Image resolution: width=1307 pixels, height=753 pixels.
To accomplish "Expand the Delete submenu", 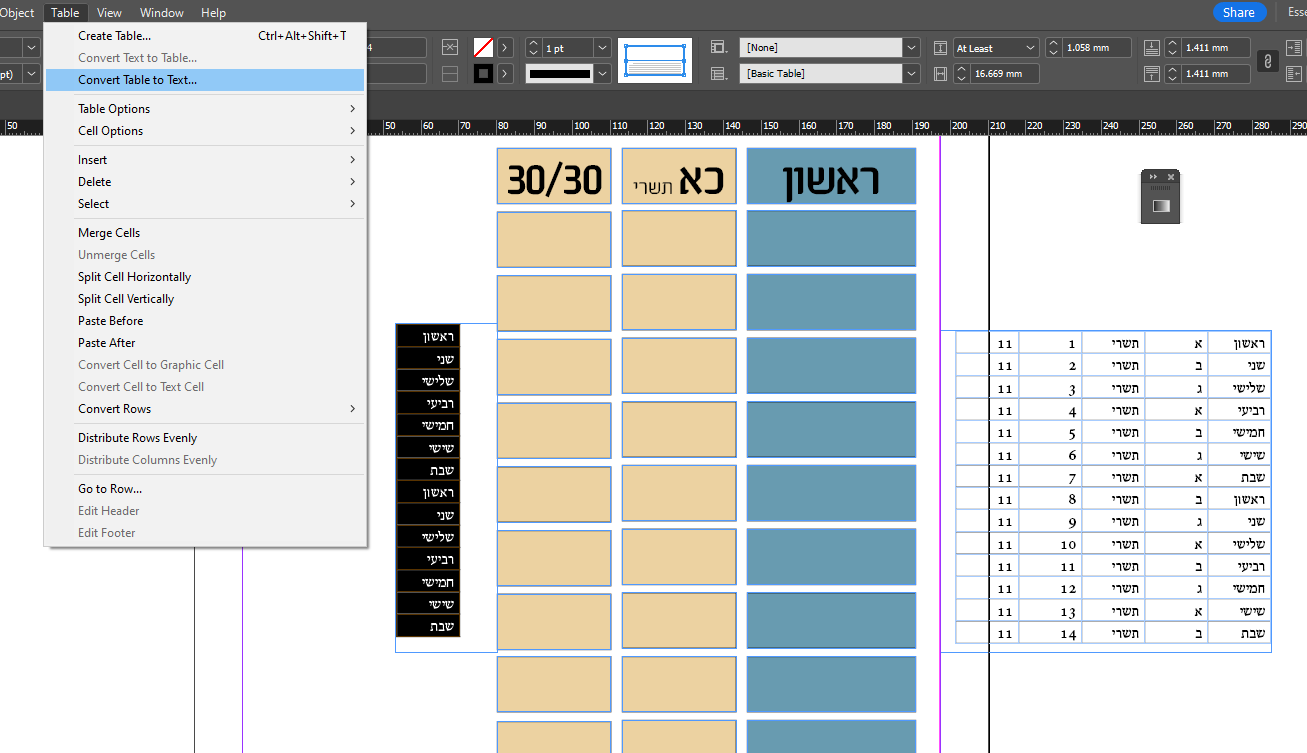I will [205, 182].
